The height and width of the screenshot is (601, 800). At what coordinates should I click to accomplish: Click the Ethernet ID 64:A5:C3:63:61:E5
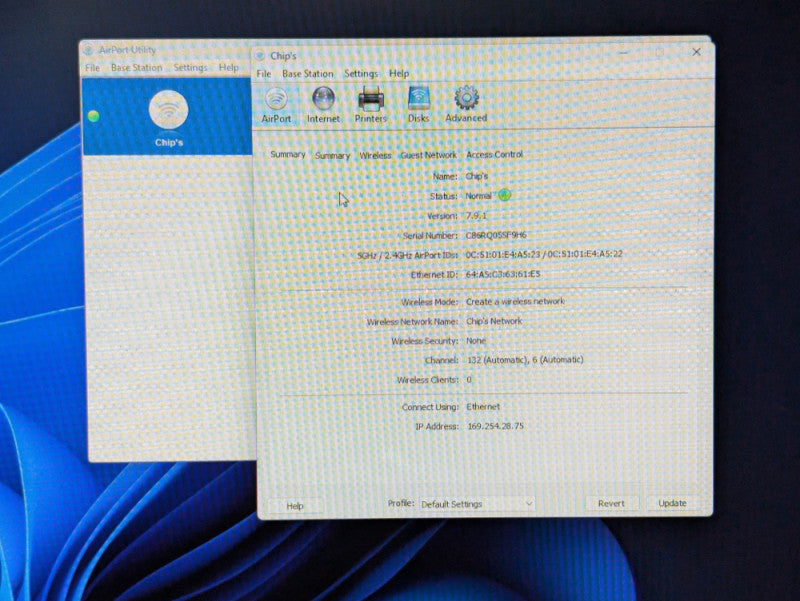(x=503, y=274)
